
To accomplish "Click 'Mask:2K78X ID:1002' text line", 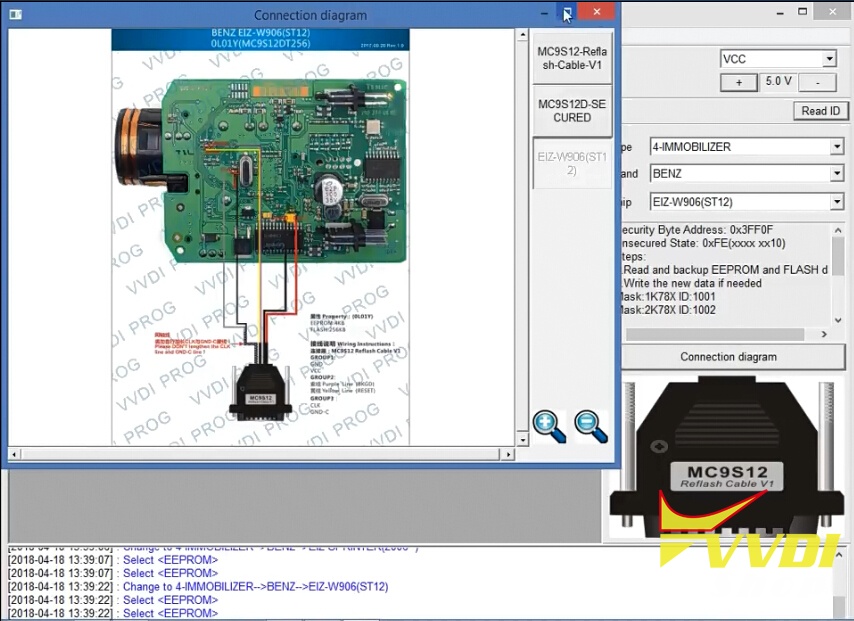I will point(669,310).
